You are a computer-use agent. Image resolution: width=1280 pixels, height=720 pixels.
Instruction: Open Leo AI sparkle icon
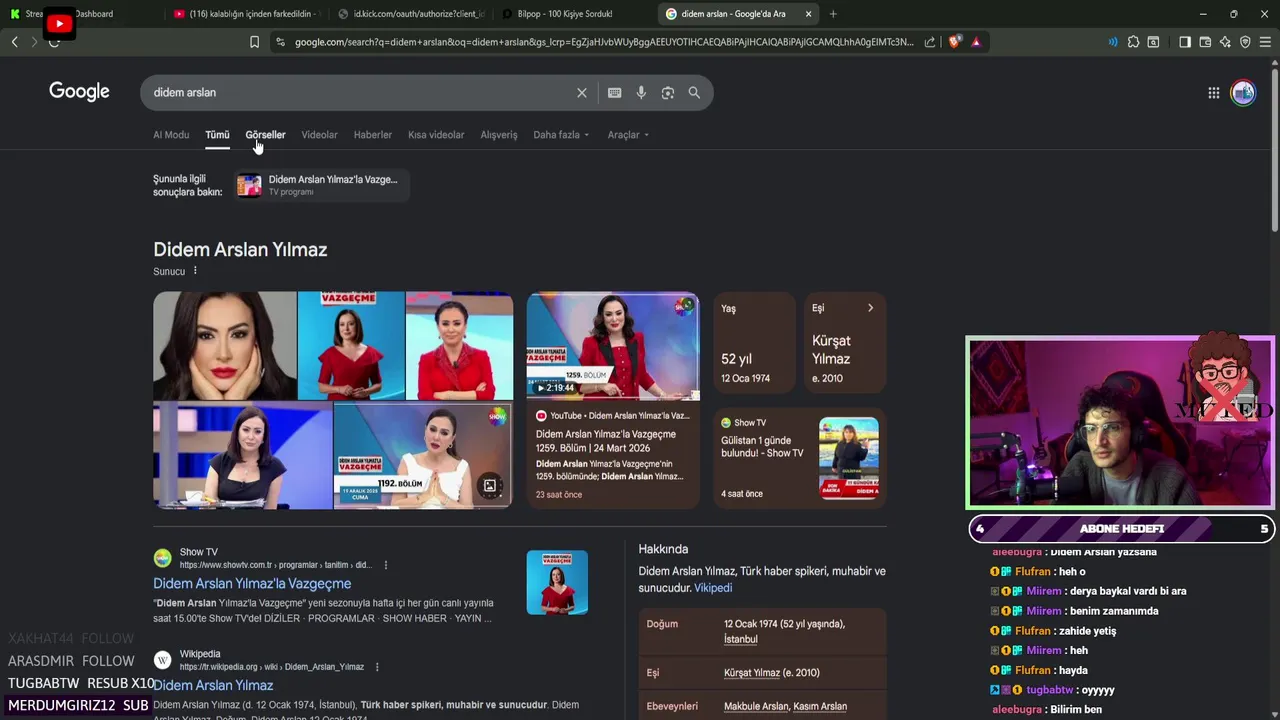1225,42
